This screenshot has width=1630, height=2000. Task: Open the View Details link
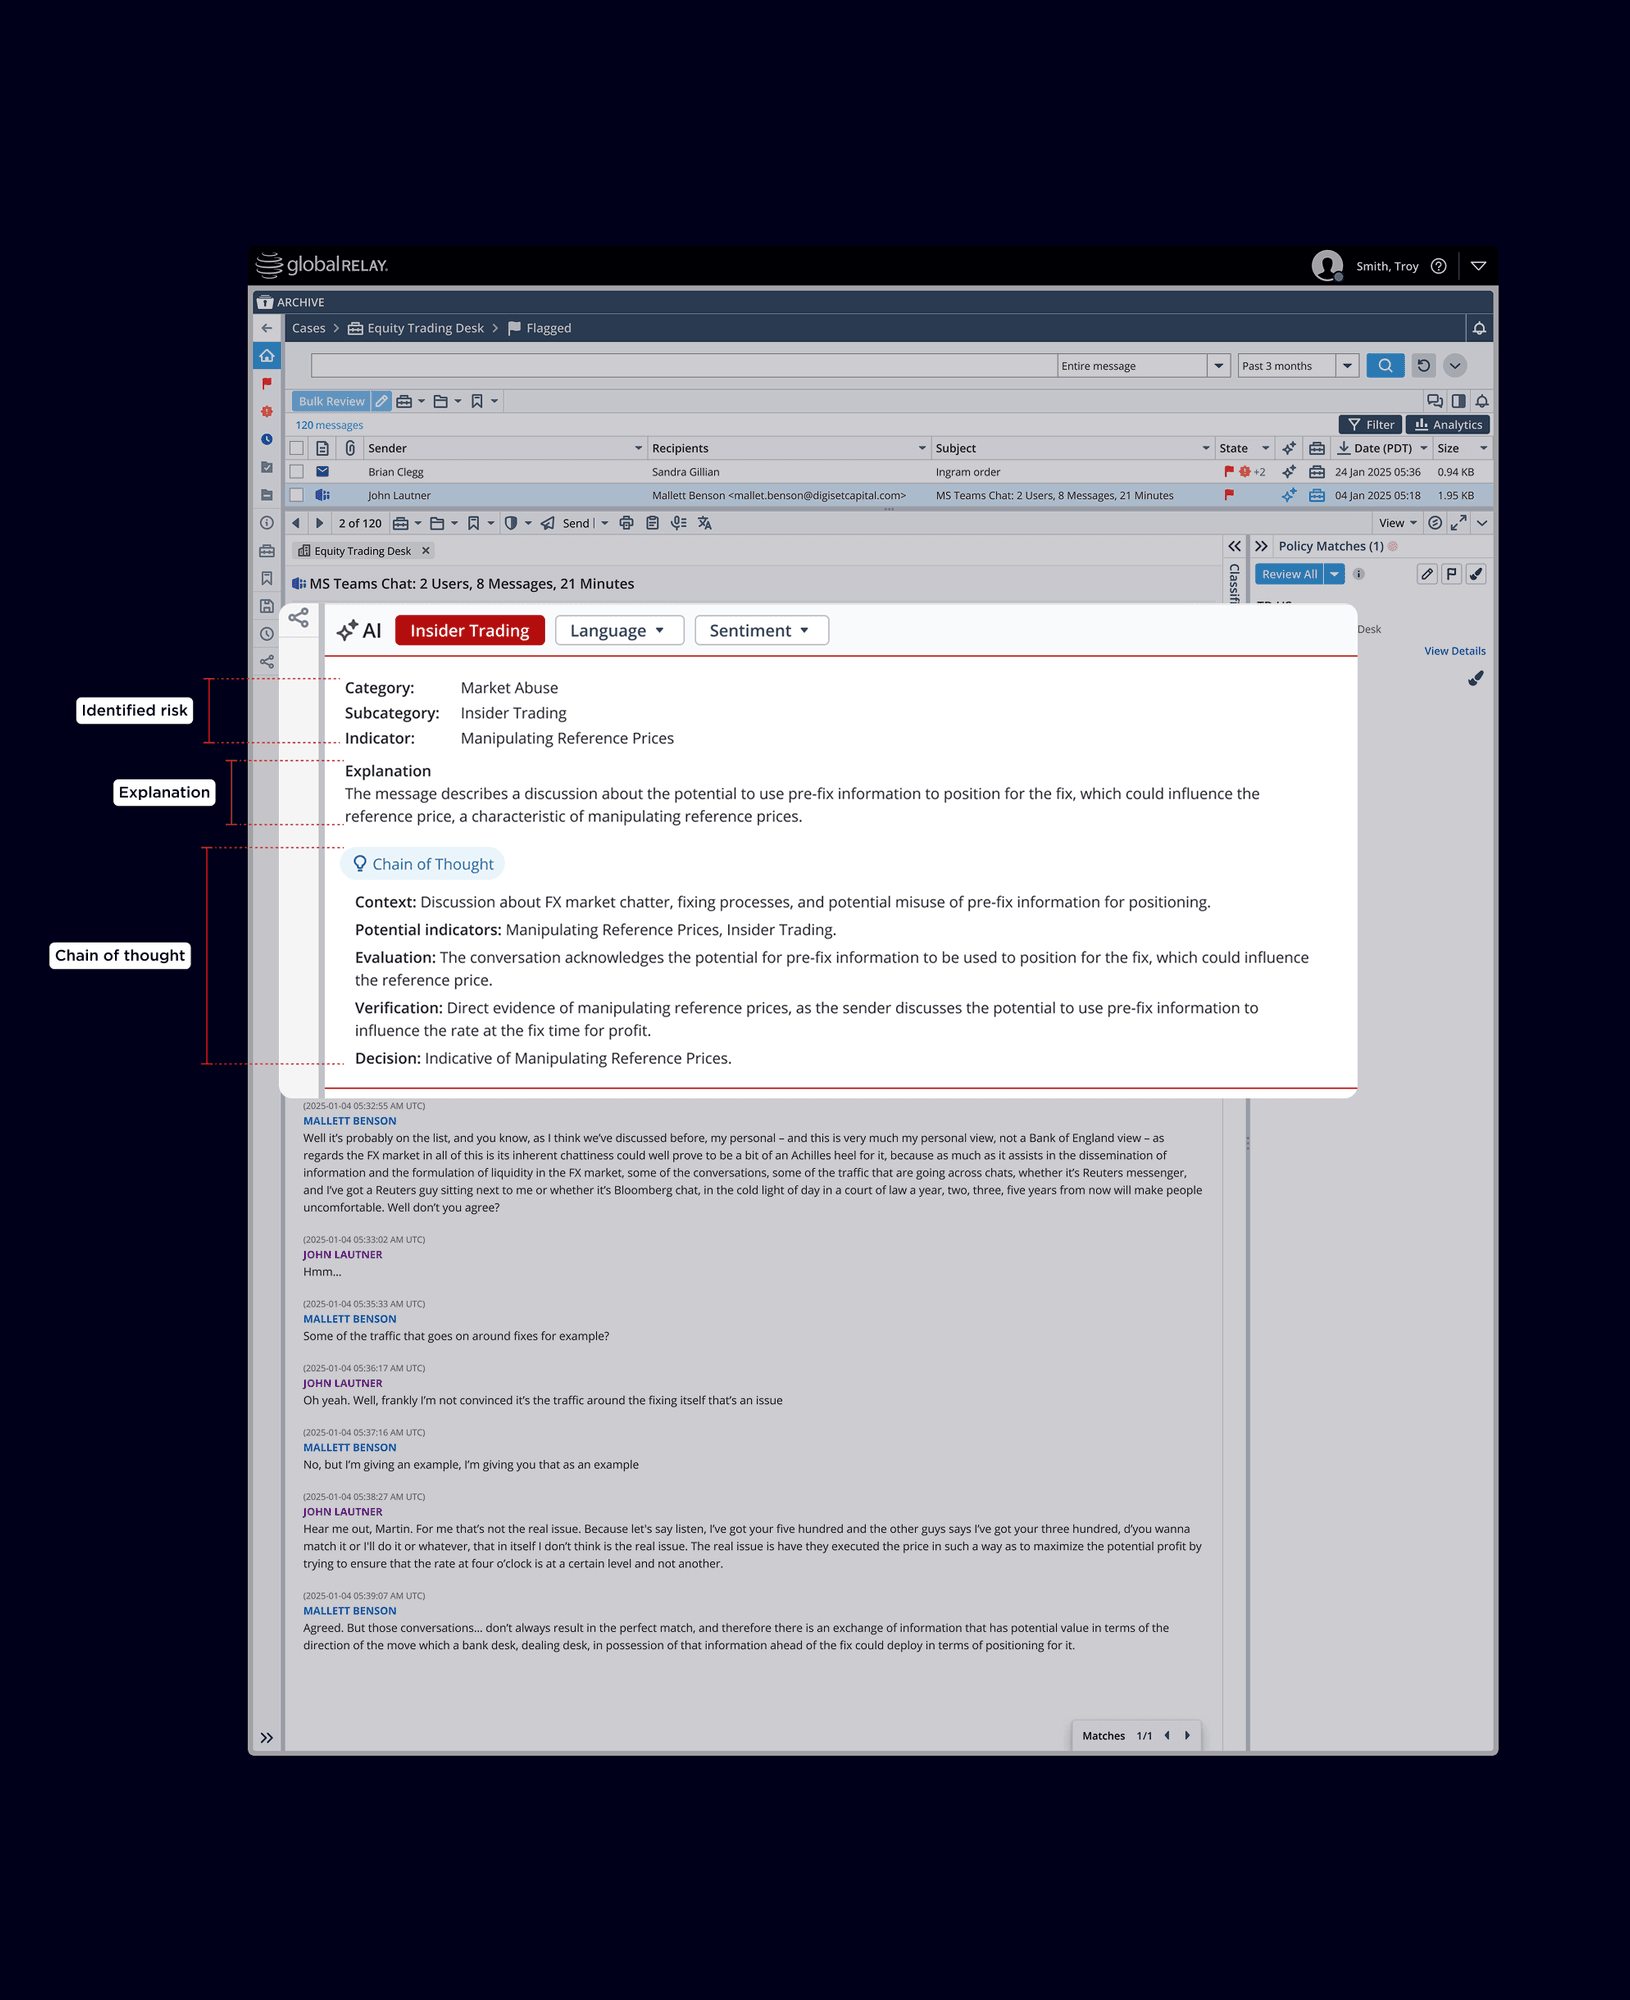click(x=1454, y=651)
